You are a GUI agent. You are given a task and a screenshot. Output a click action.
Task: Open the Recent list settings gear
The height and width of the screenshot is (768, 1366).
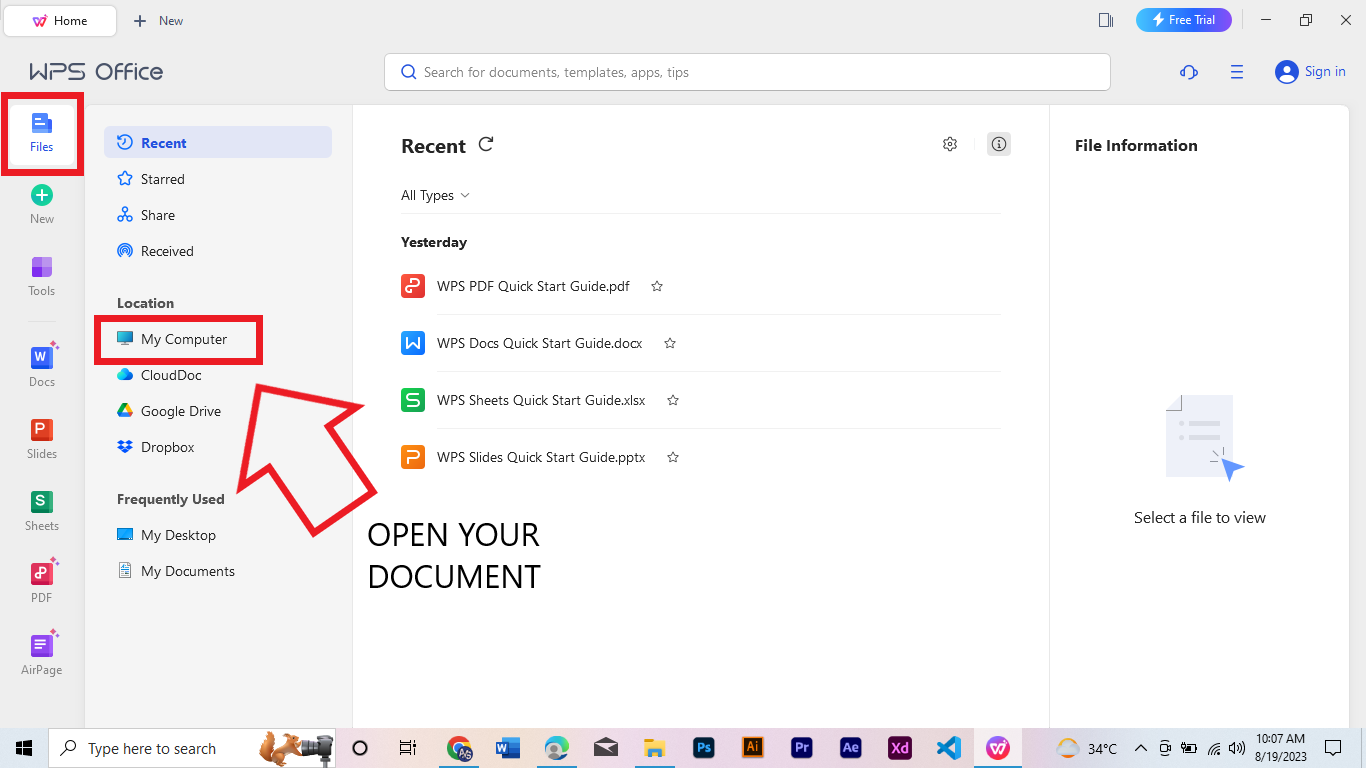(x=950, y=144)
